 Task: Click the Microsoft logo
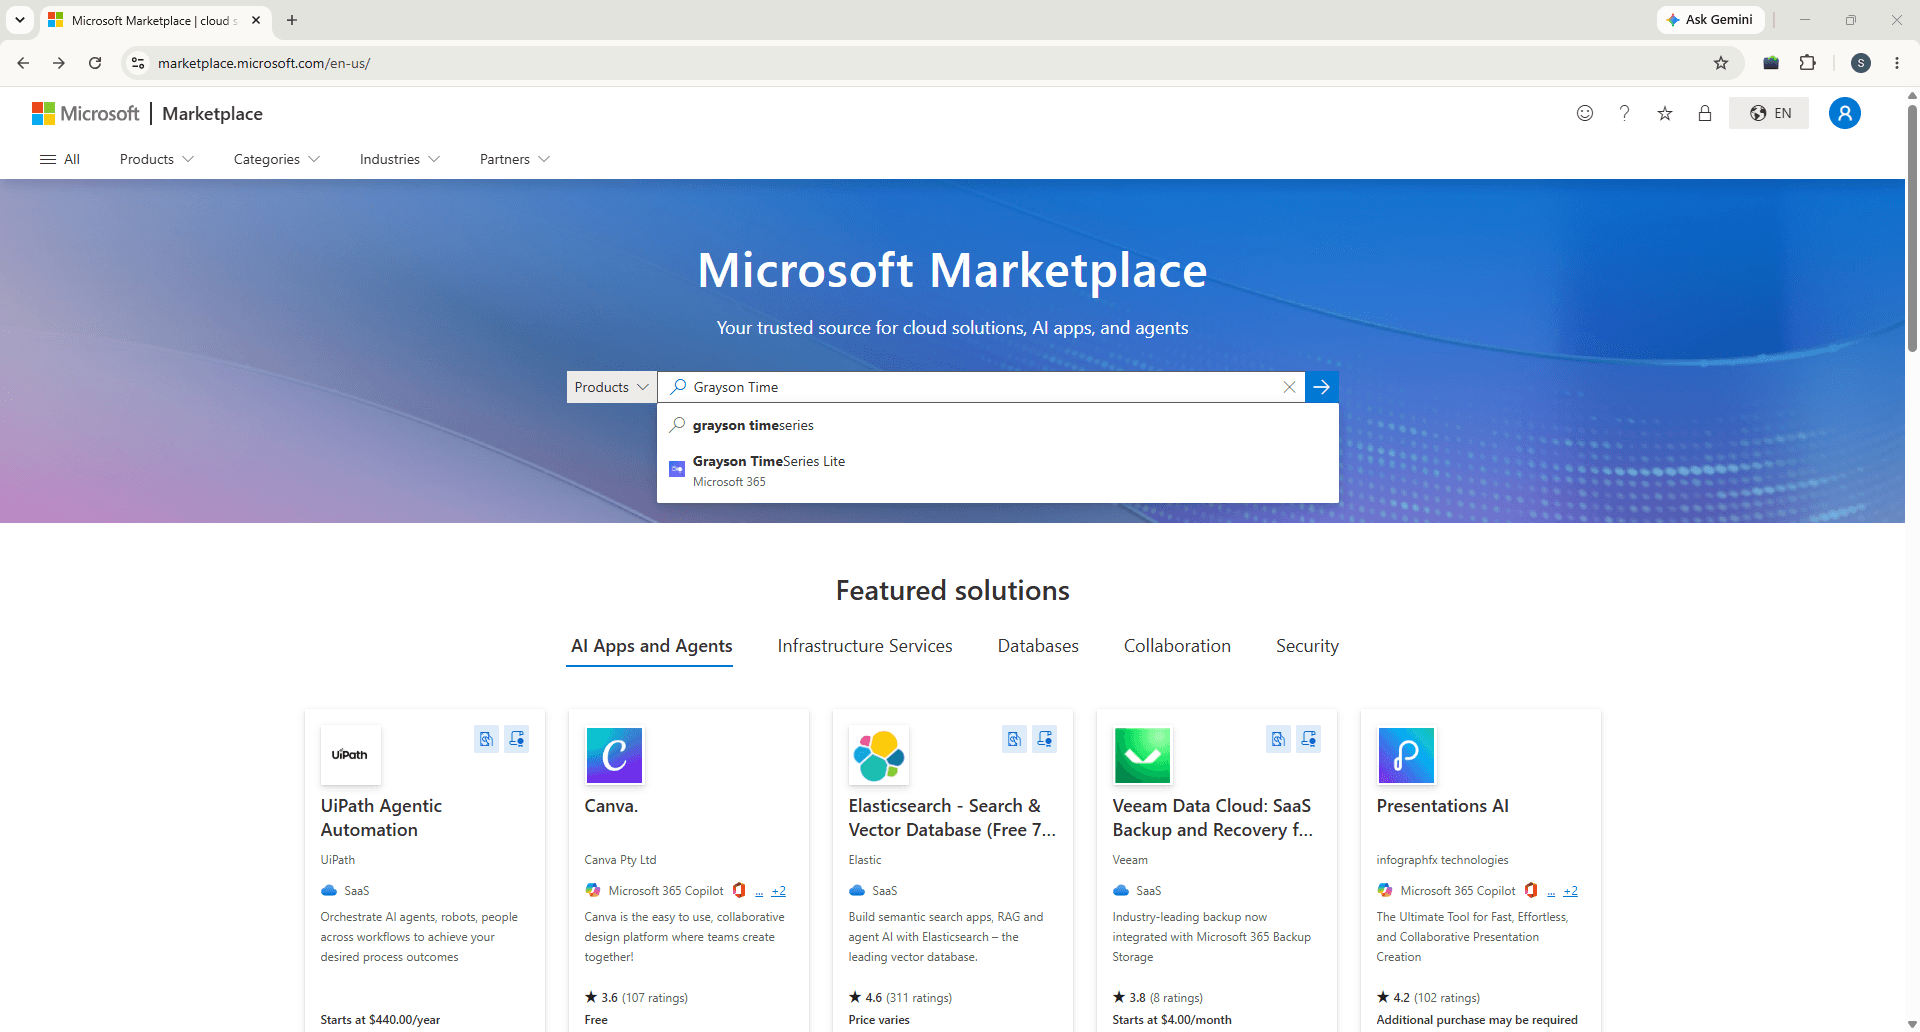click(x=86, y=114)
